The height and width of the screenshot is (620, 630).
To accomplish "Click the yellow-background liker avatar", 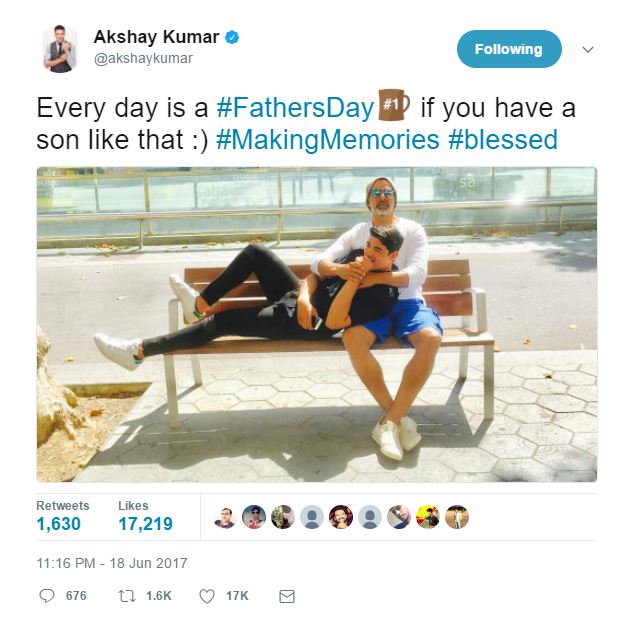I will [427, 517].
